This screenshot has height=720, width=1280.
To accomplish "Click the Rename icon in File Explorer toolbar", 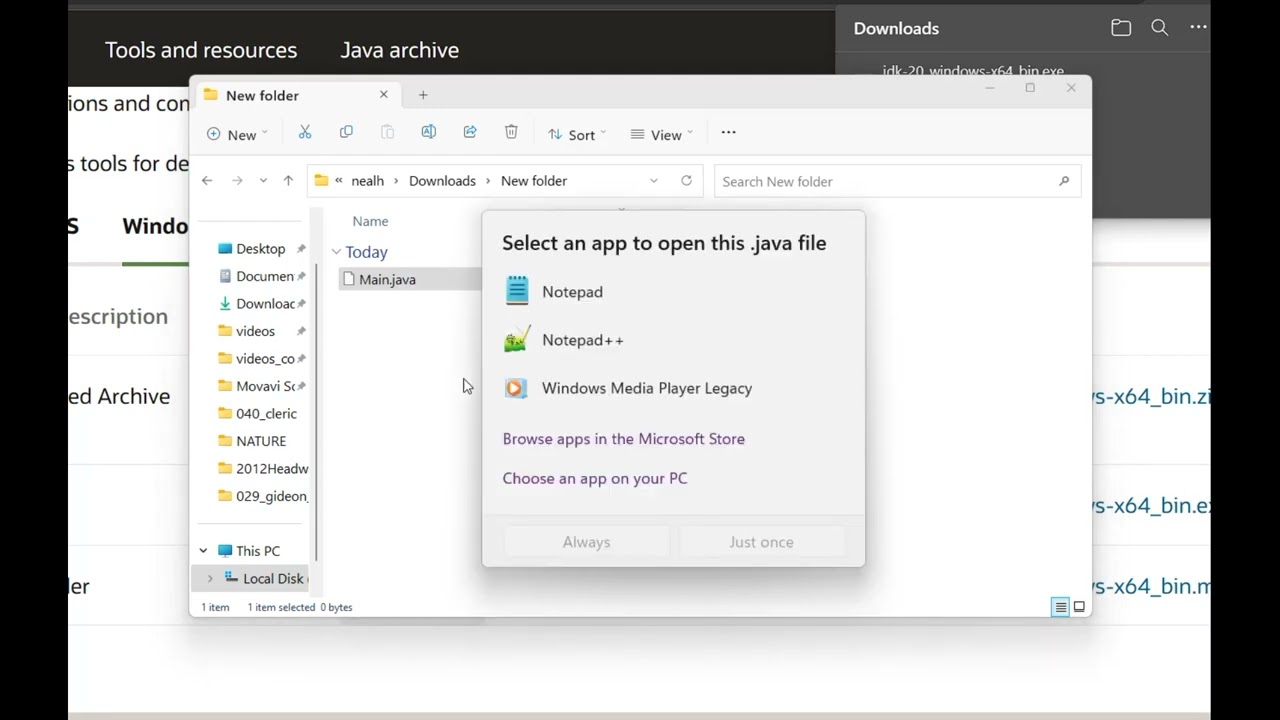I will (x=428, y=133).
